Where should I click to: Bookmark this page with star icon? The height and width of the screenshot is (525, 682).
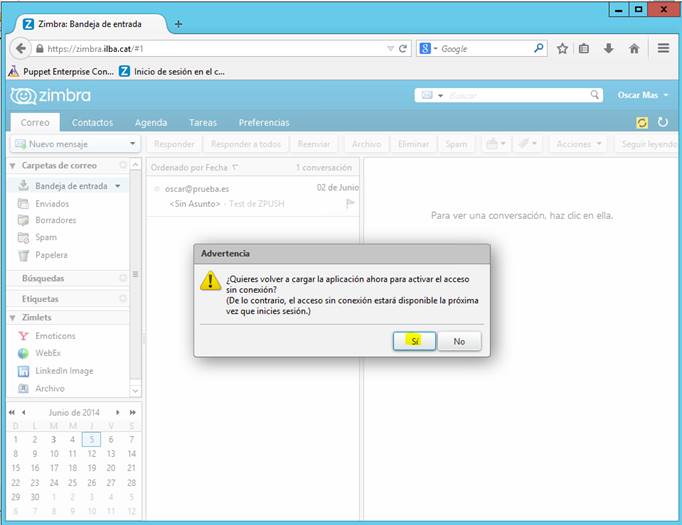click(562, 49)
